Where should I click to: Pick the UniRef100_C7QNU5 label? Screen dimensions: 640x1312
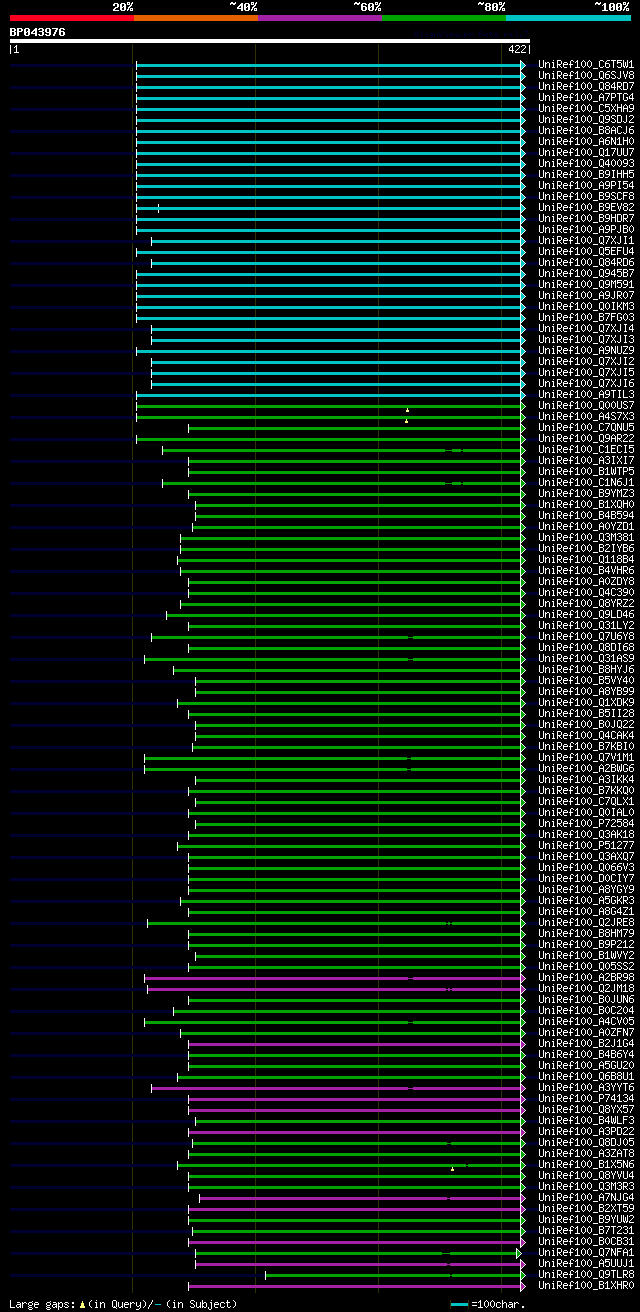point(586,427)
